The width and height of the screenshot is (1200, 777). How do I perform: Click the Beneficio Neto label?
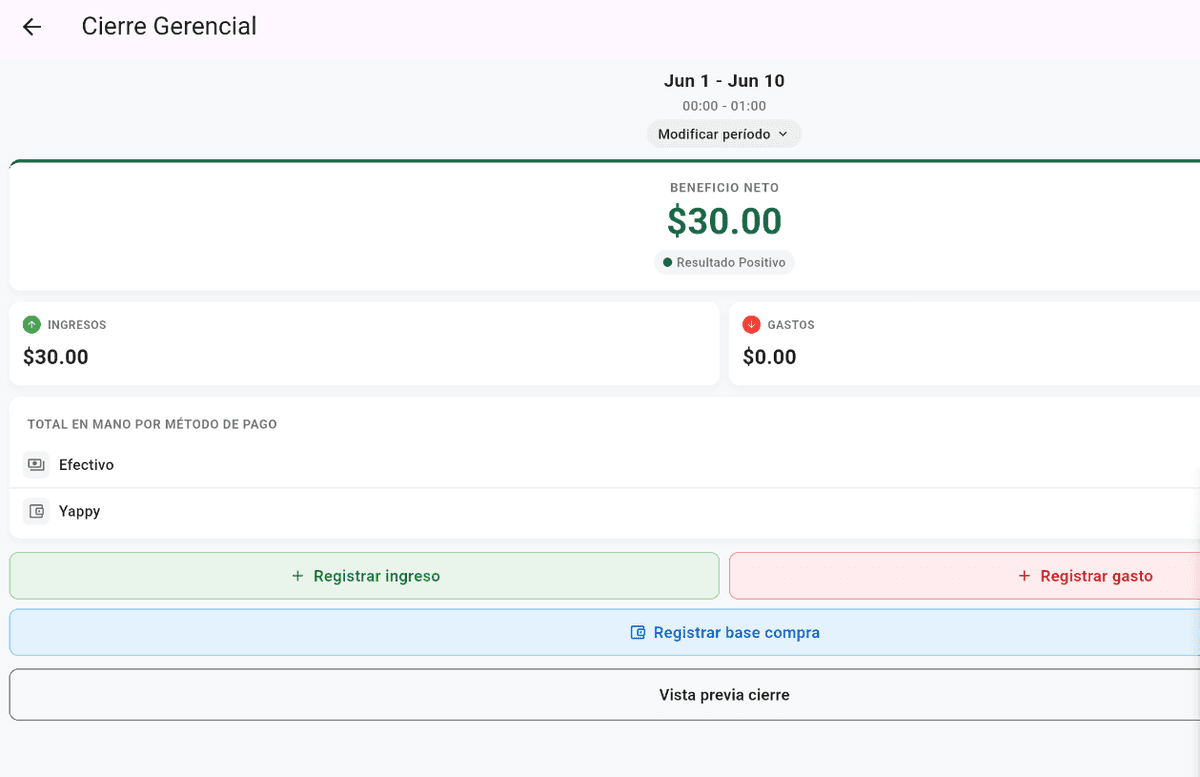pos(724,187)
